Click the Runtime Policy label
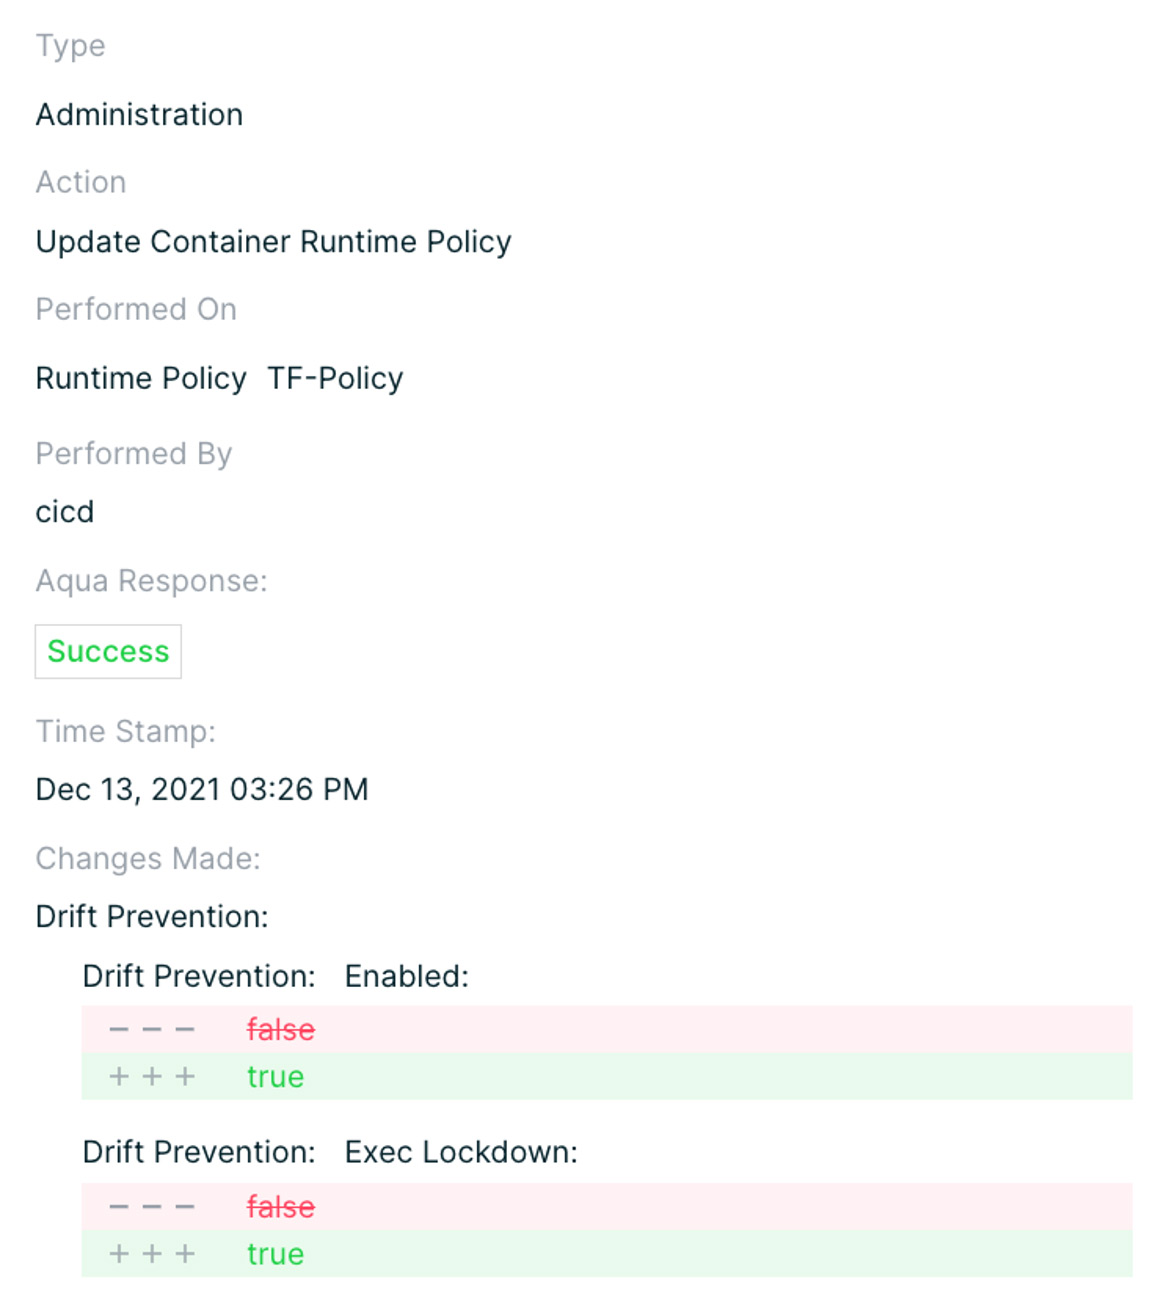The height and width of the screenshot is (1301, 1153). [x=141, y=378]
